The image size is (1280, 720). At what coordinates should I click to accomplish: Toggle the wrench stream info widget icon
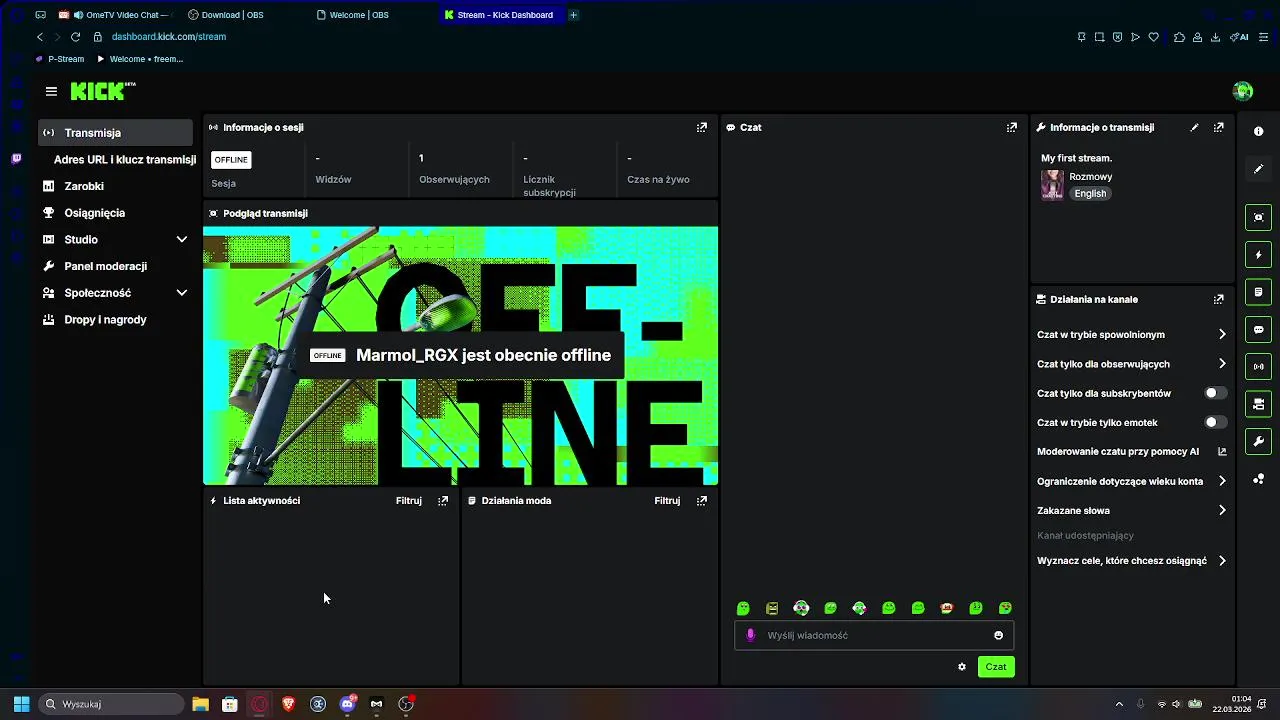click(x=1259, y=441)
